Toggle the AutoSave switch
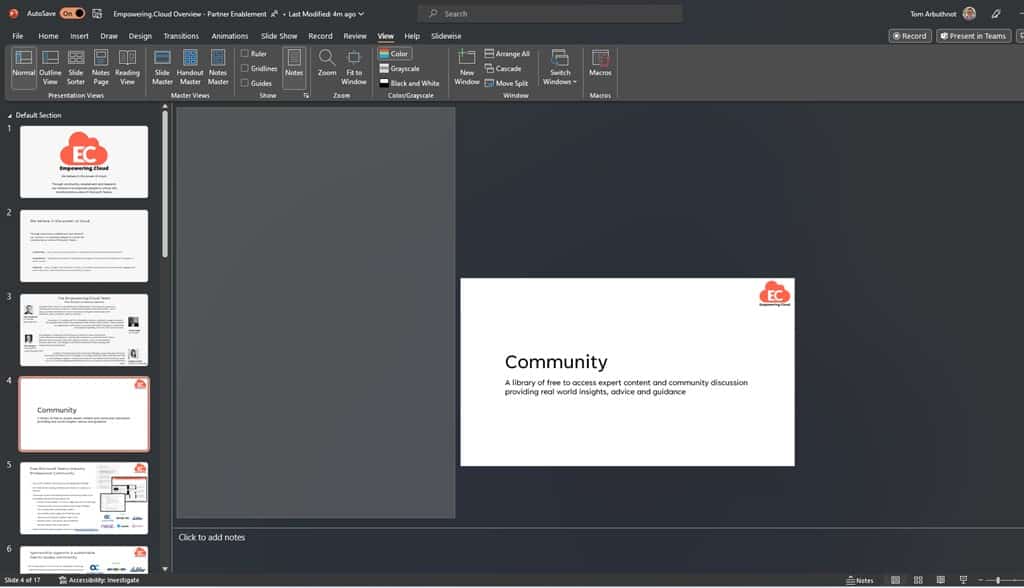1024x588 pixels. click(72, 14)
